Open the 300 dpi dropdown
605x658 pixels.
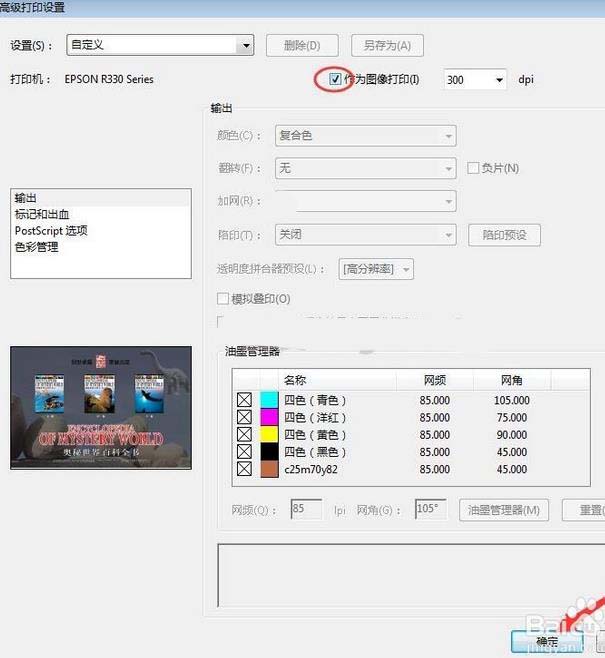pos(475,79)
